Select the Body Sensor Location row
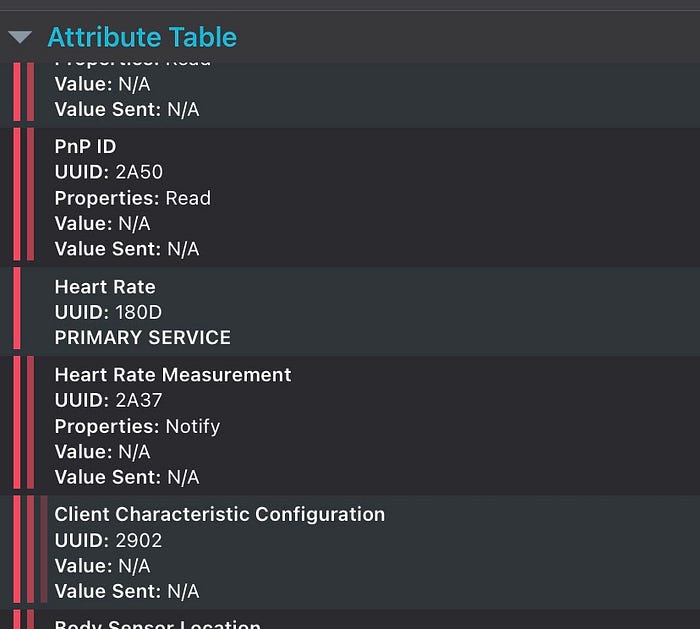The width and height of the screenshot is (700, 629). point(350,620)
